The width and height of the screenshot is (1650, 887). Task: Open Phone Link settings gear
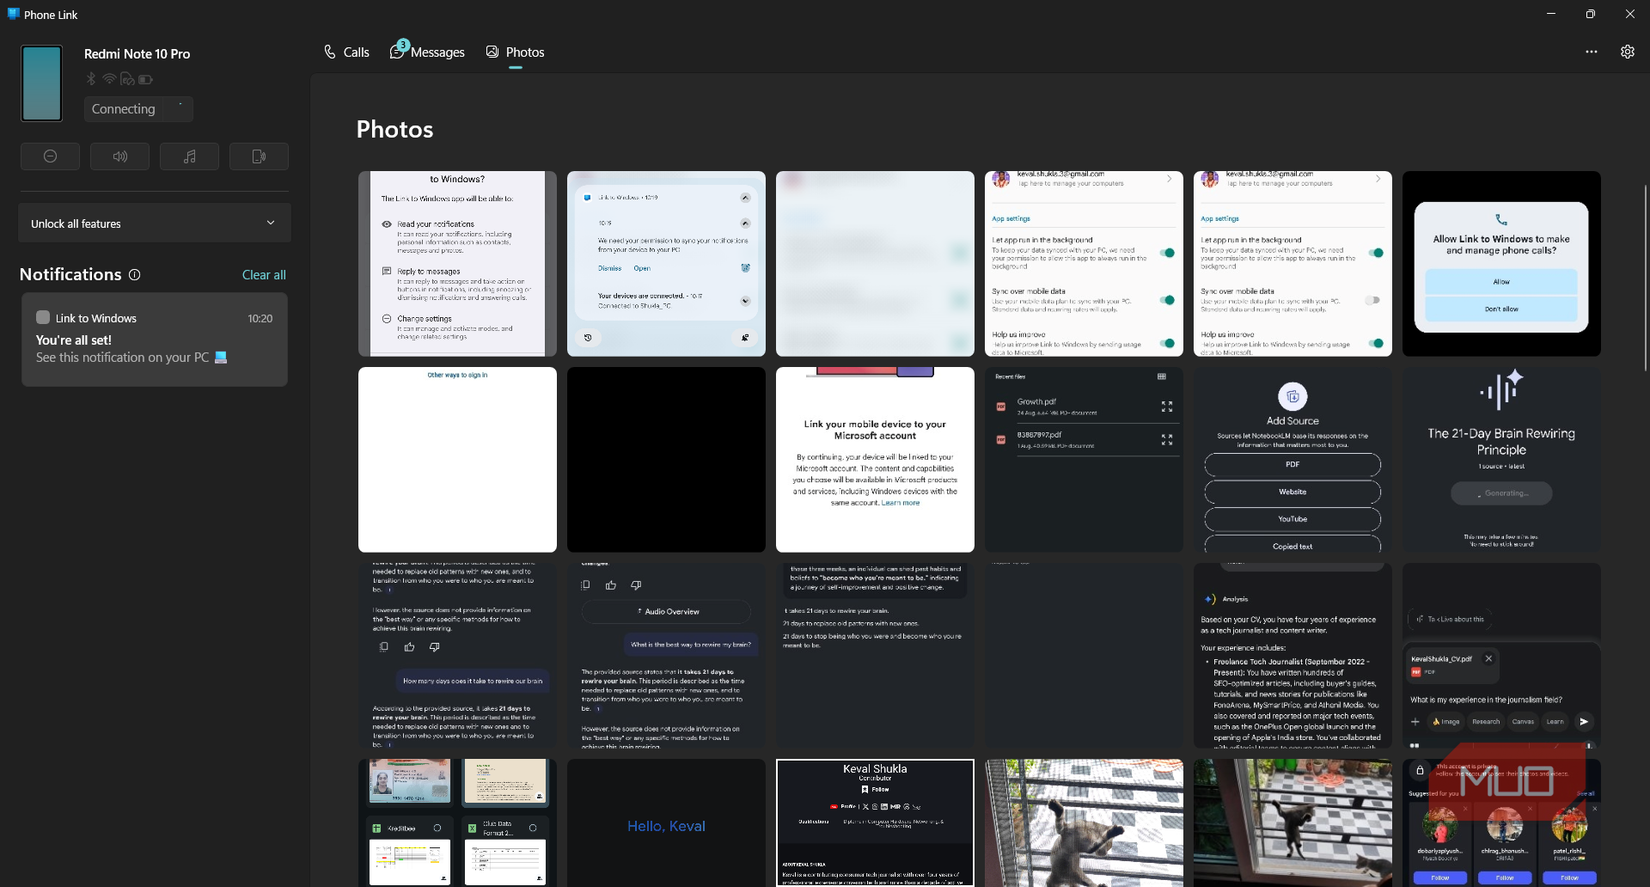pyautogui.click(x=1627, y=52)
